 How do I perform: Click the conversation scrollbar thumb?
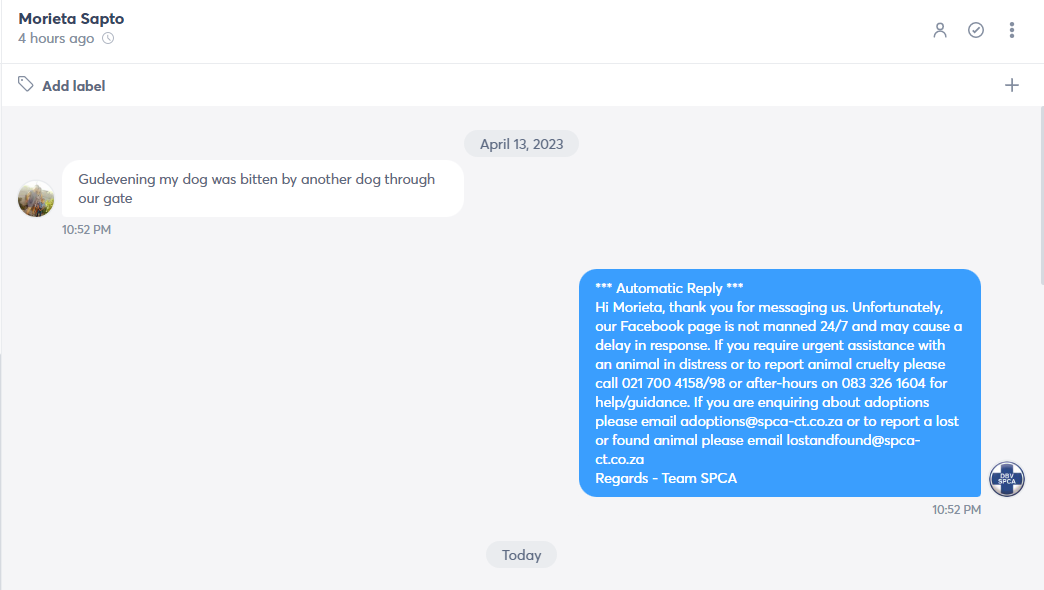pos(1041,196)
